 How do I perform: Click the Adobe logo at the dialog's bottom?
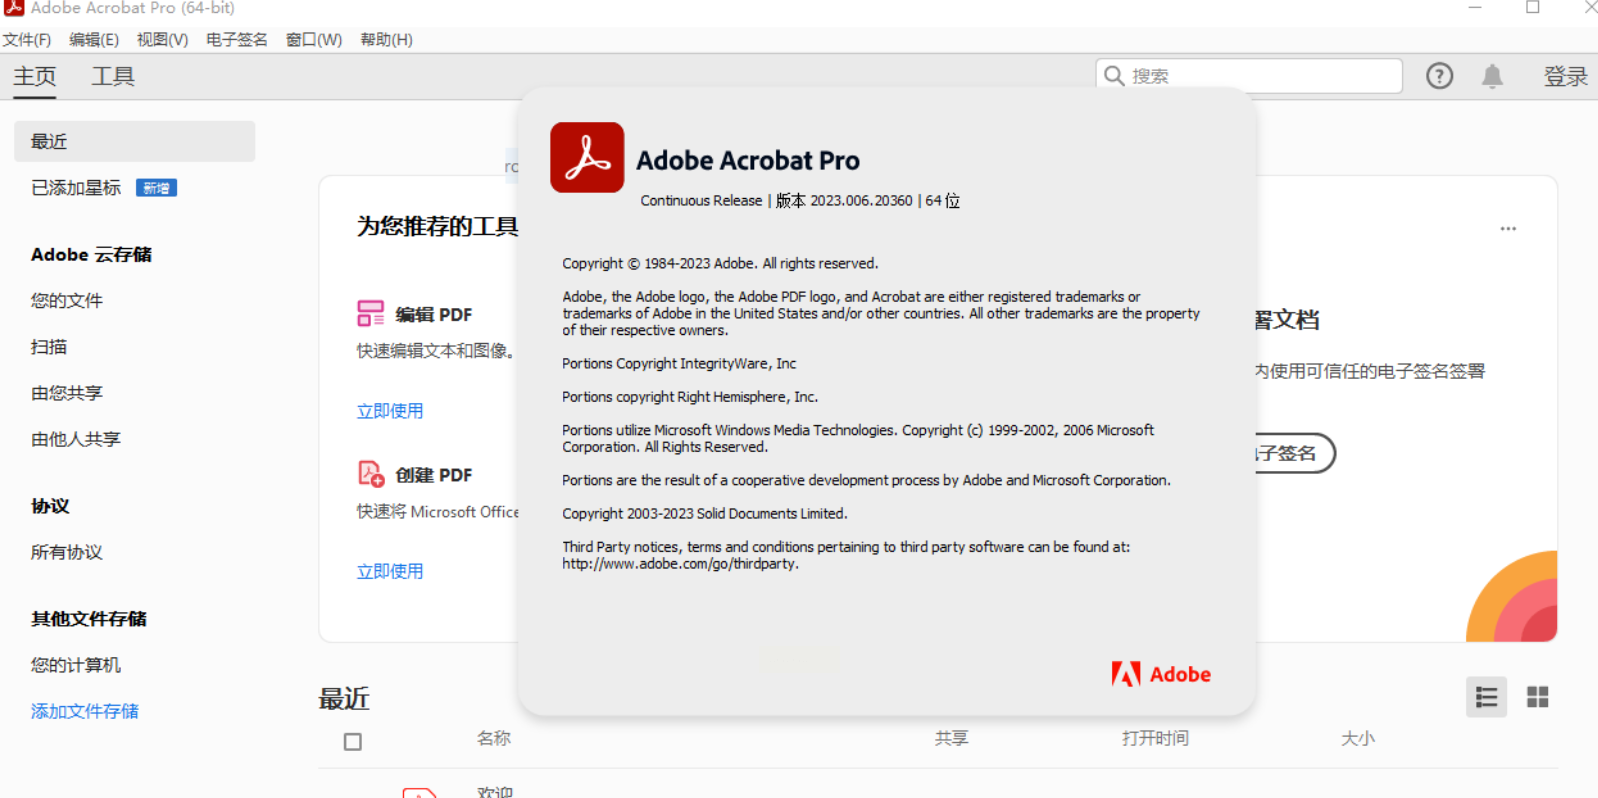pos(1161,674)
